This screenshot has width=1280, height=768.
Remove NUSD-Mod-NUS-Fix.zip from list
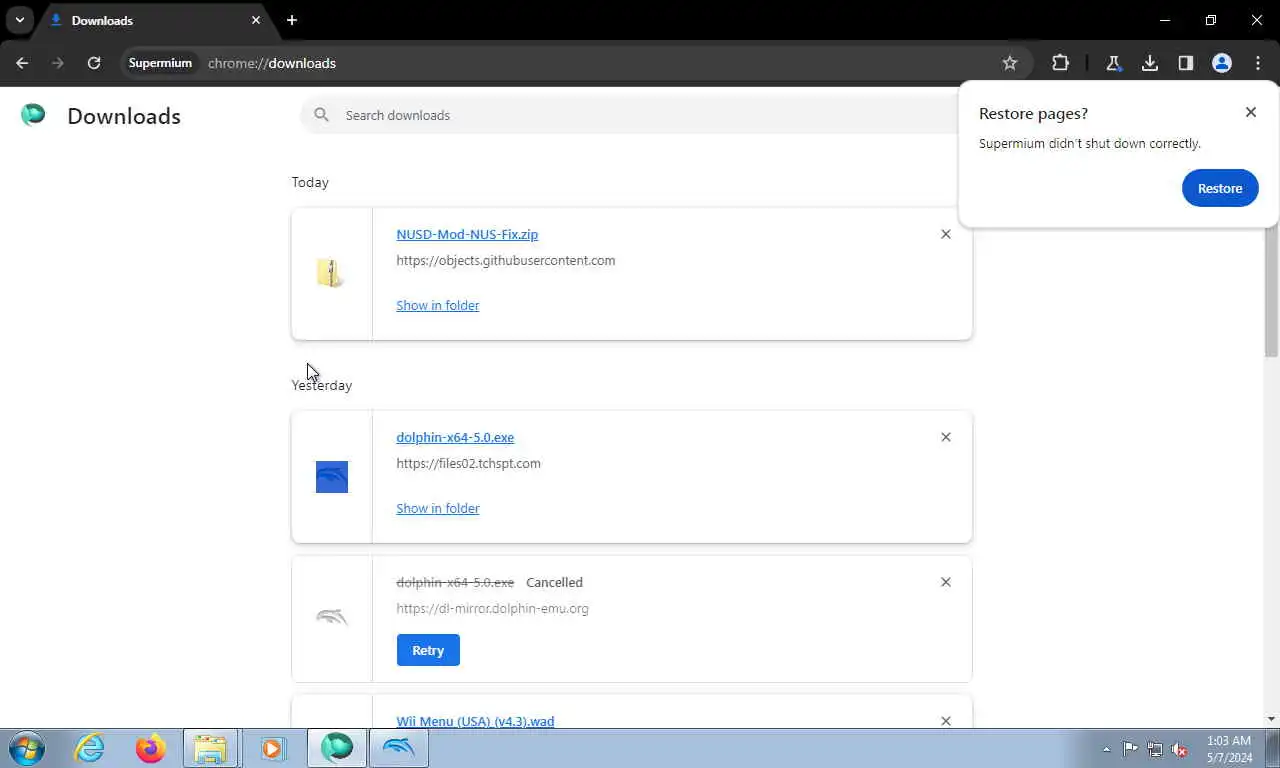click(x=946, y=234)
